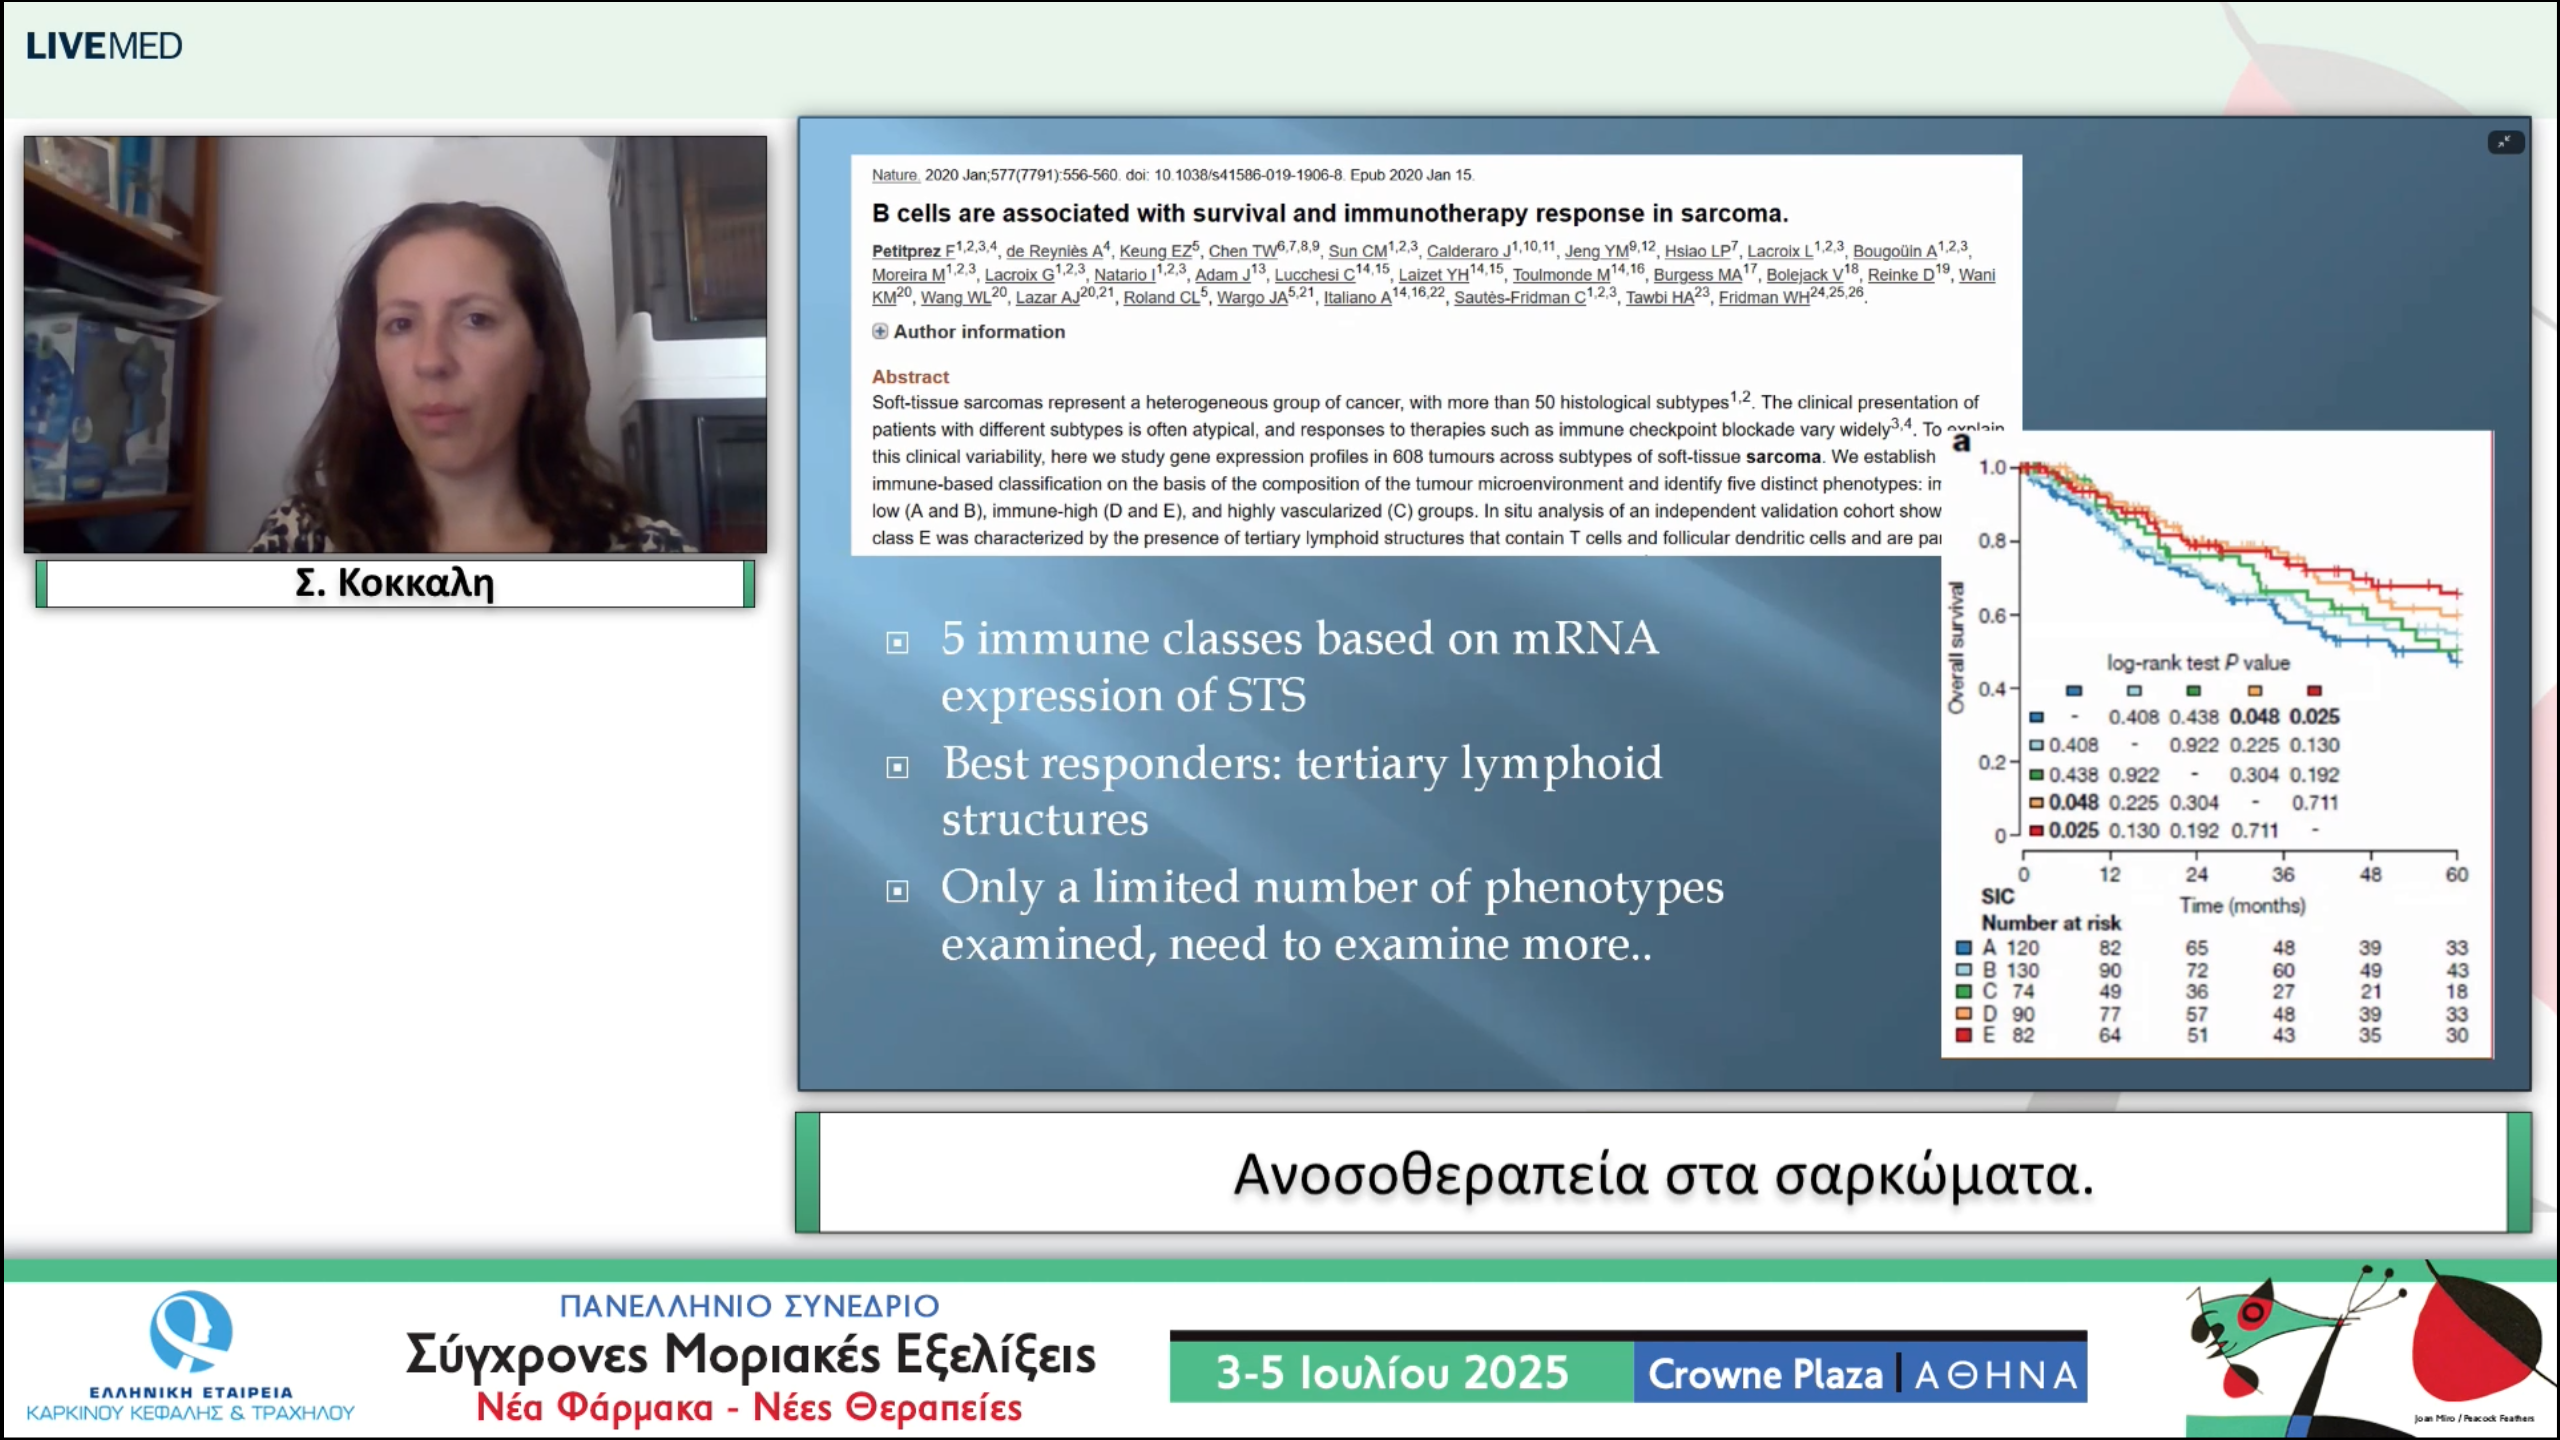The width and height of the screenshot is (2560, 1440).
Task: Click the plus icon beside Author information
Action: coord(879,332)
